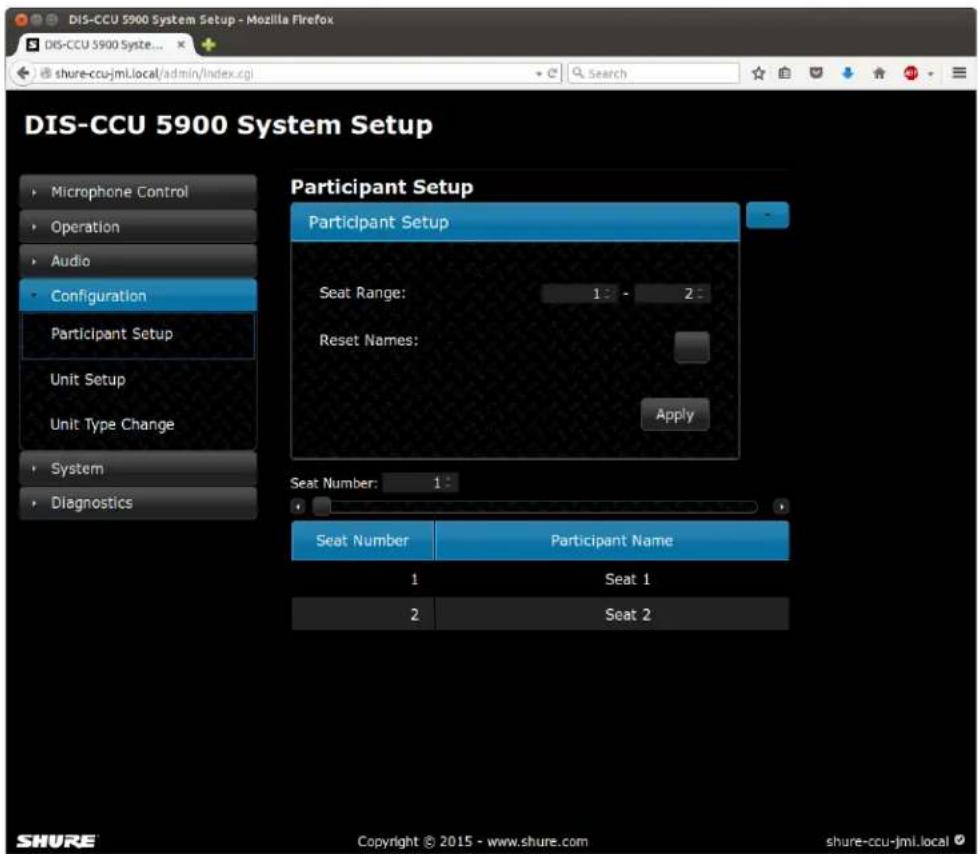Bookmark this page with the star icon
Viewport: 978px width, 854px height.
[758, 73]
